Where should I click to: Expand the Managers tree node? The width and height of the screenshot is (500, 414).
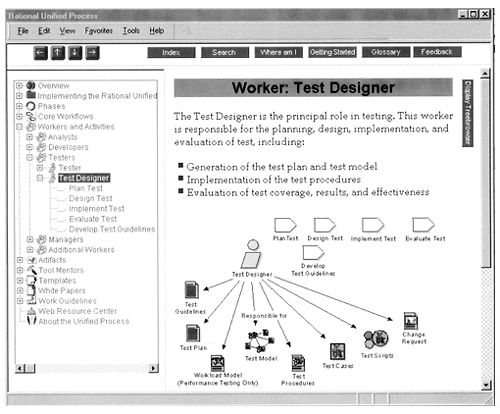pyautogui.click(x=30, y=239)
